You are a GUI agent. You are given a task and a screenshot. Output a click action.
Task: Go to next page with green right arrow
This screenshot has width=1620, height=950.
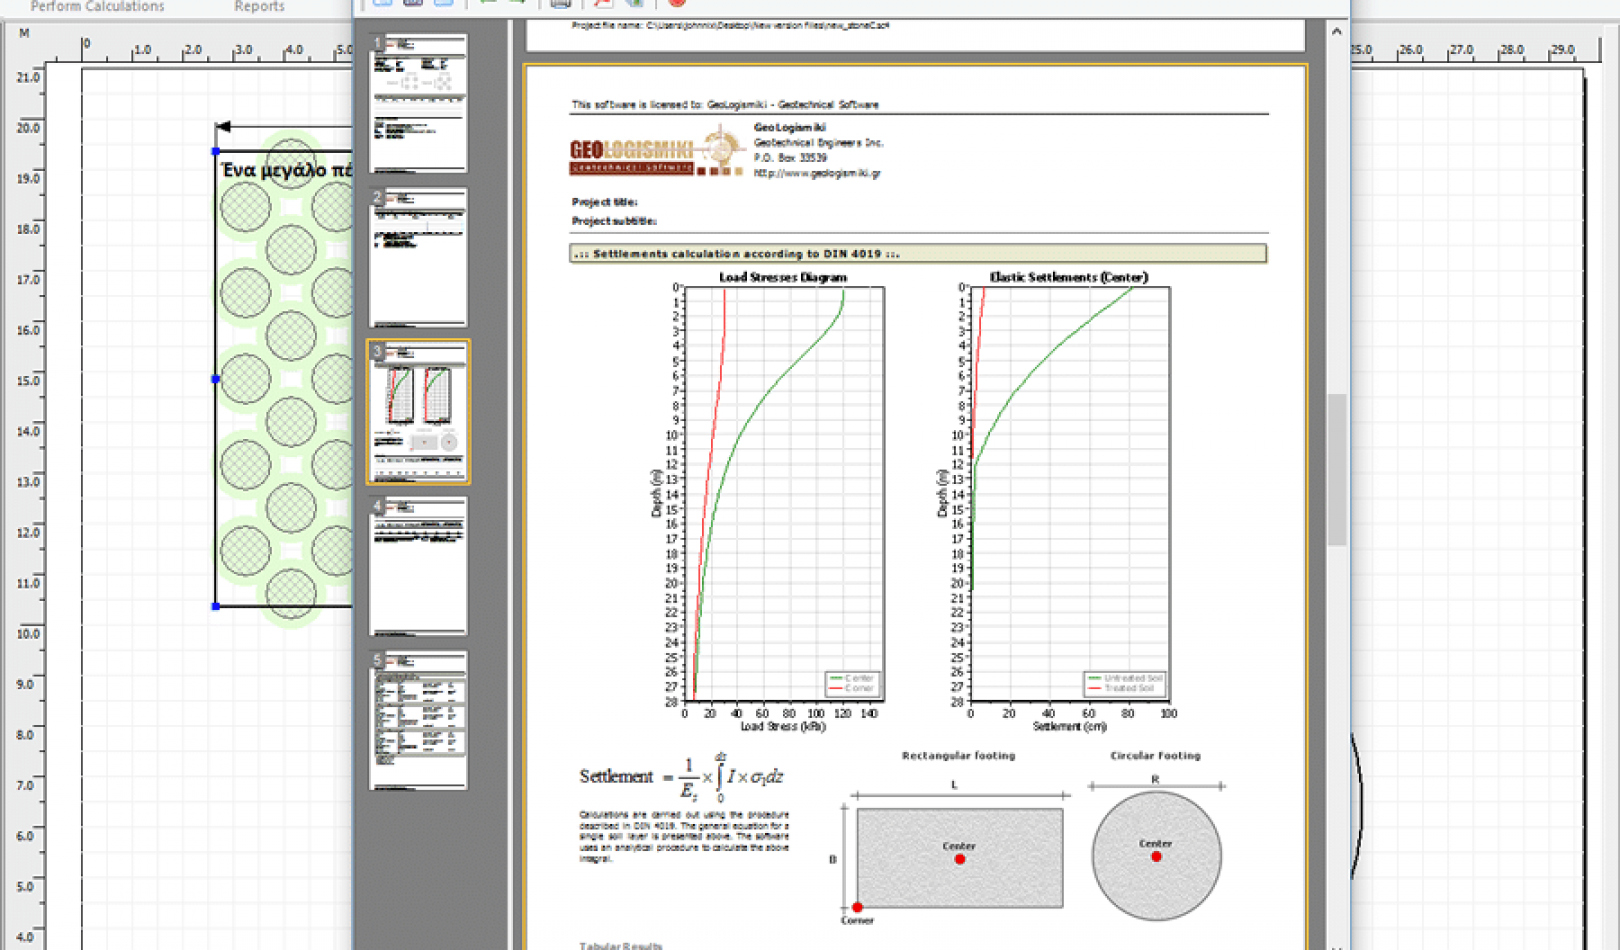(x=516, y=4)
